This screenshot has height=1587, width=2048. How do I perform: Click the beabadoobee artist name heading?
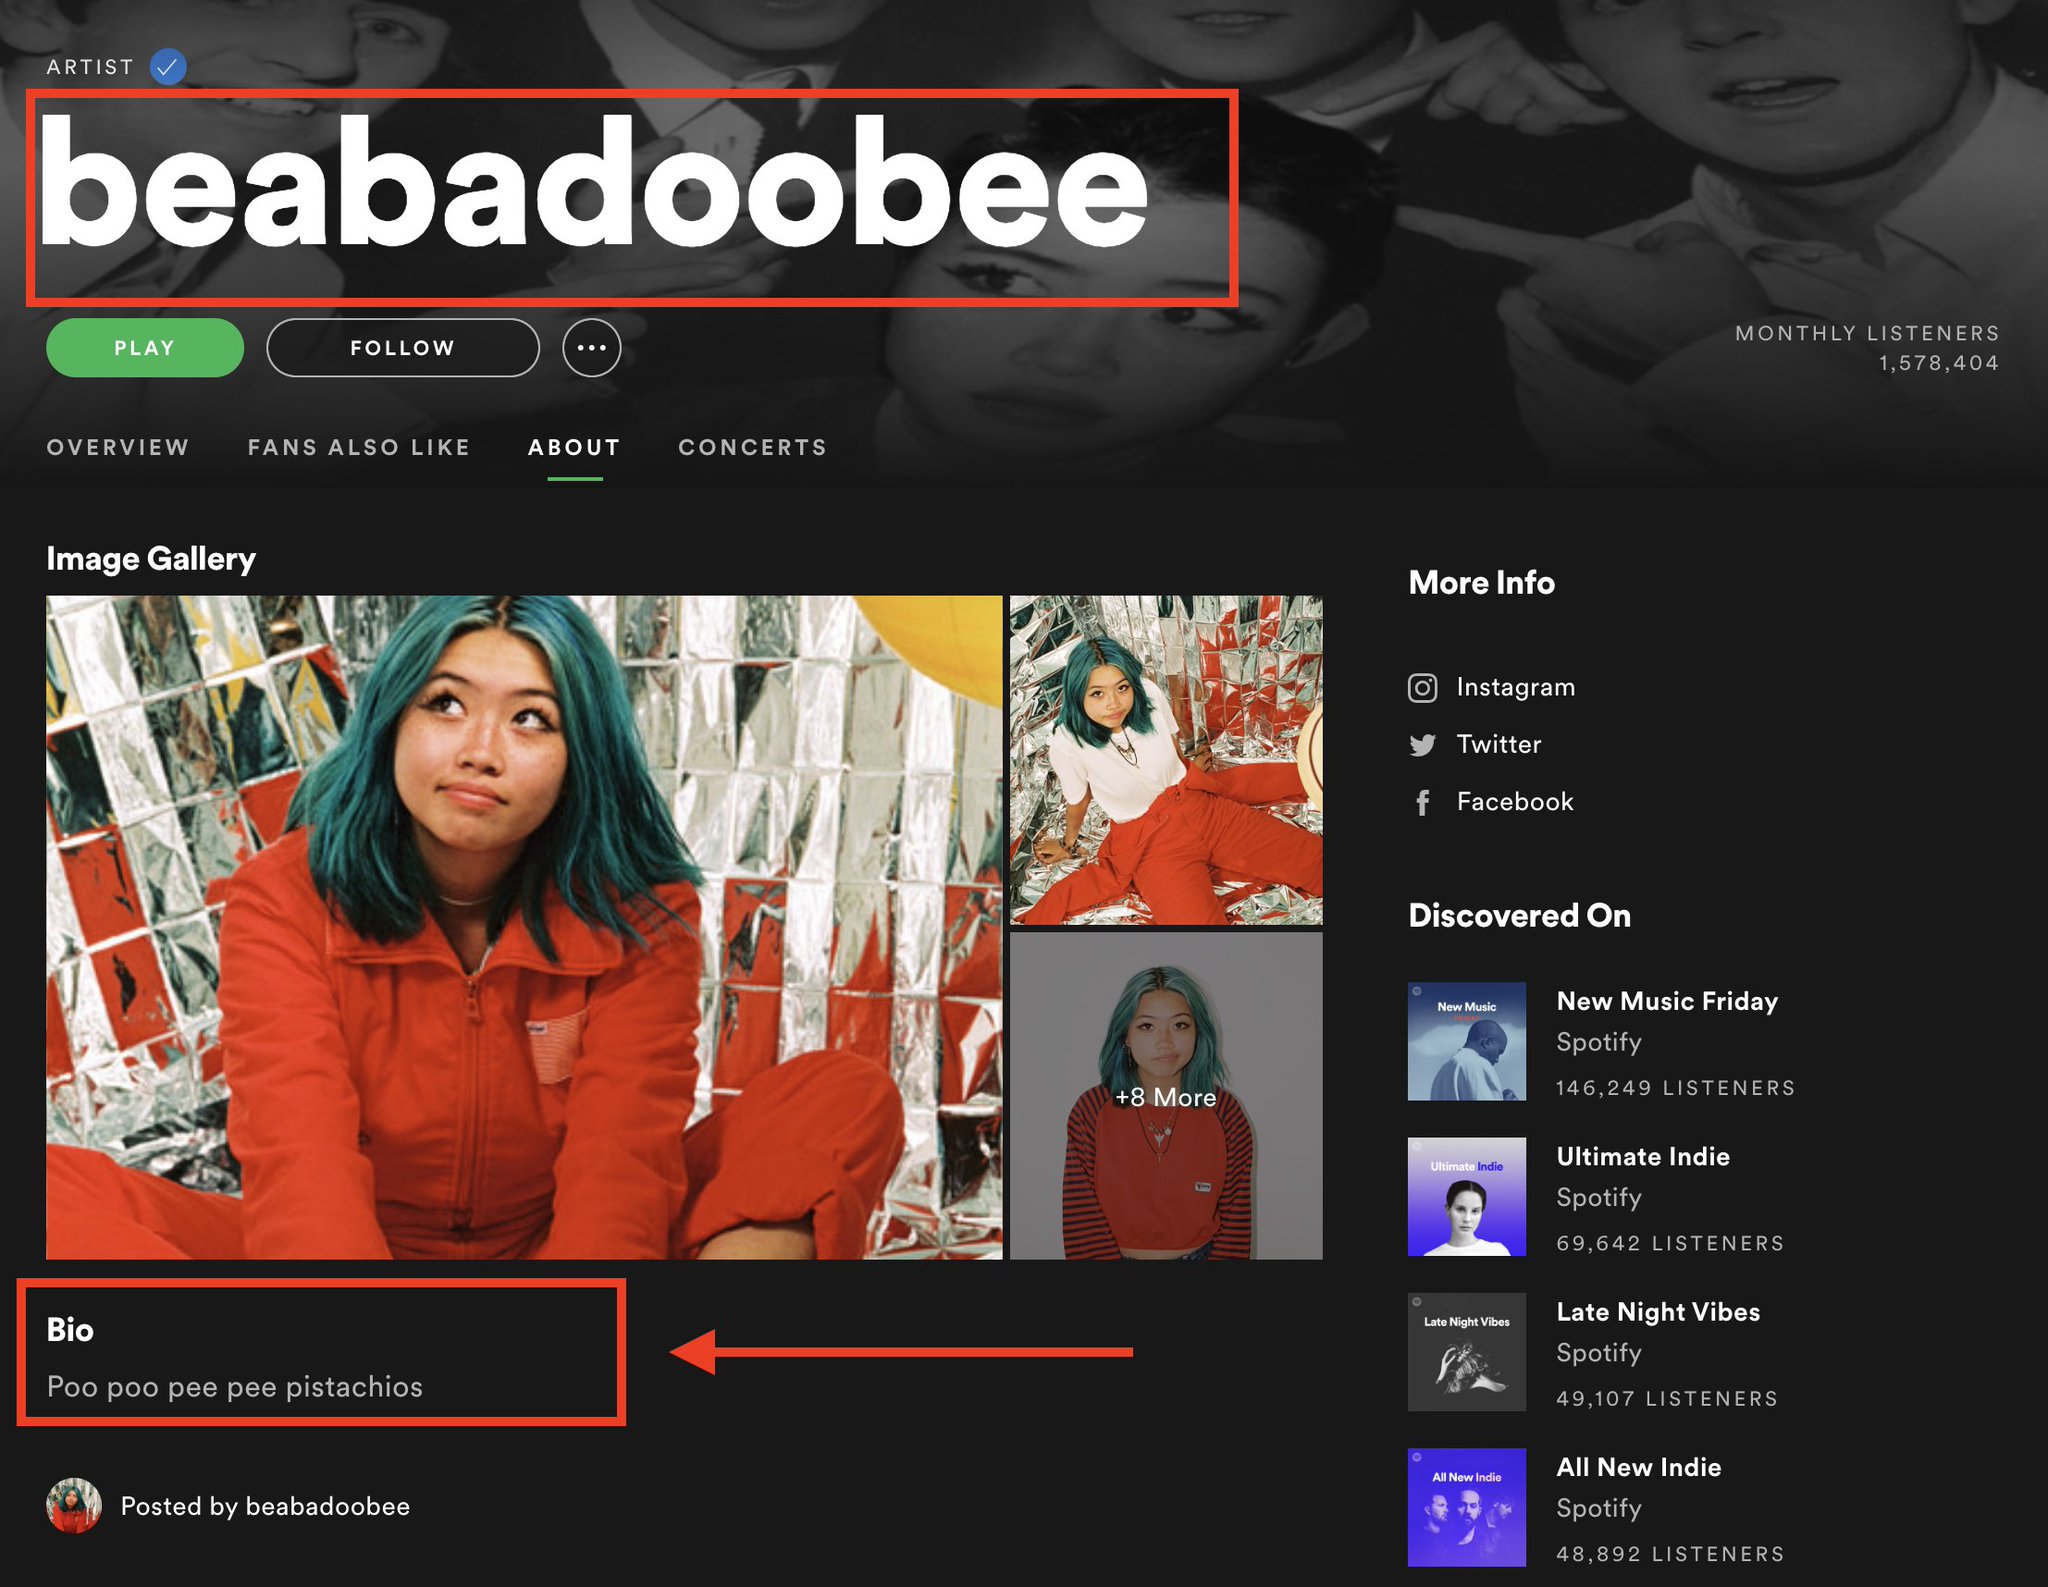click(593, 182)
